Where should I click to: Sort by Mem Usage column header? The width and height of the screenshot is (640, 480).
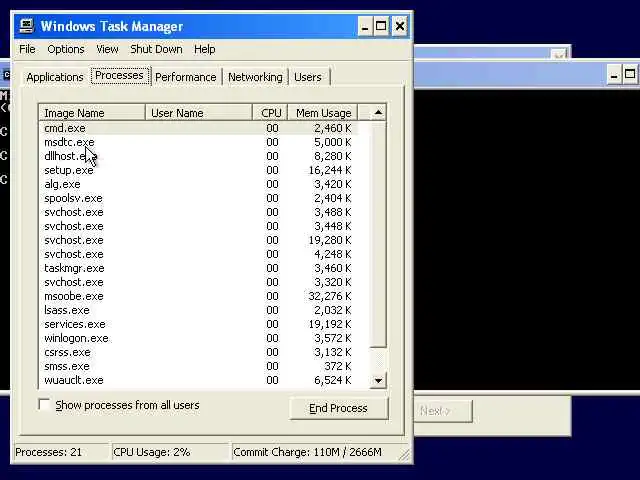click(323, 113)
